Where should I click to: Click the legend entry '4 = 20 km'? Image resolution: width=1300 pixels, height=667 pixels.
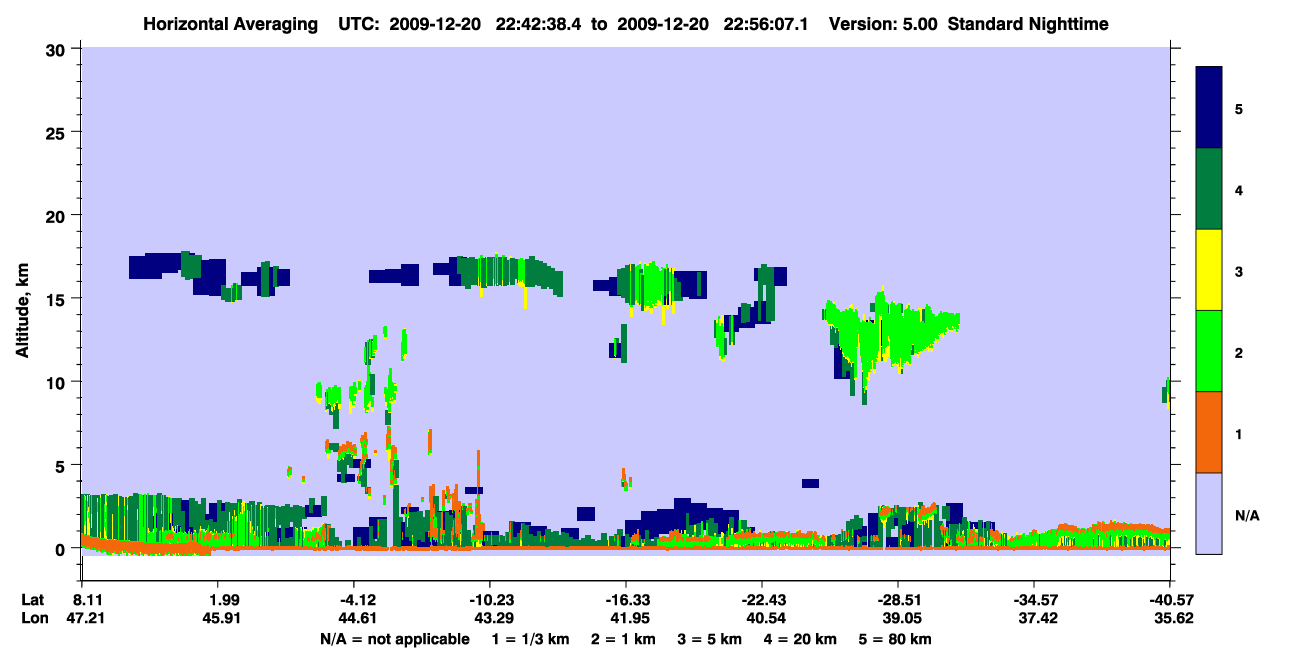pos(801,639)
